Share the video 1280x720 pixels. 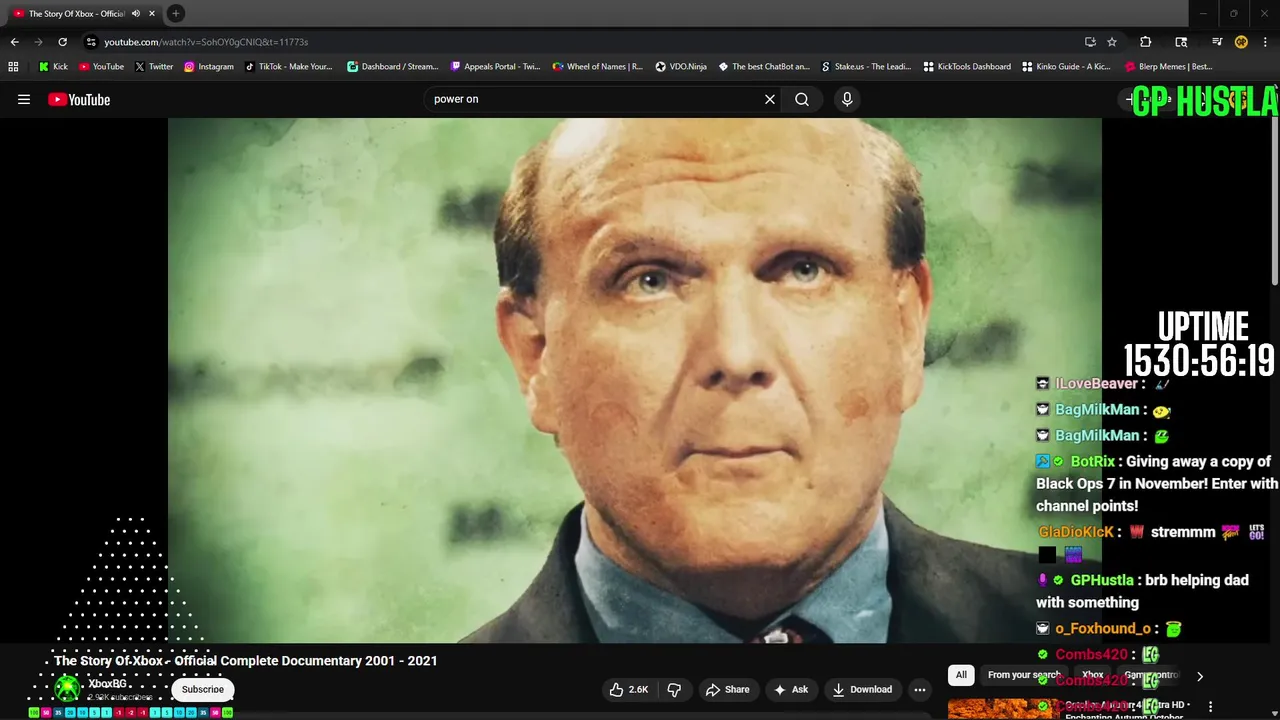(727, 689)
